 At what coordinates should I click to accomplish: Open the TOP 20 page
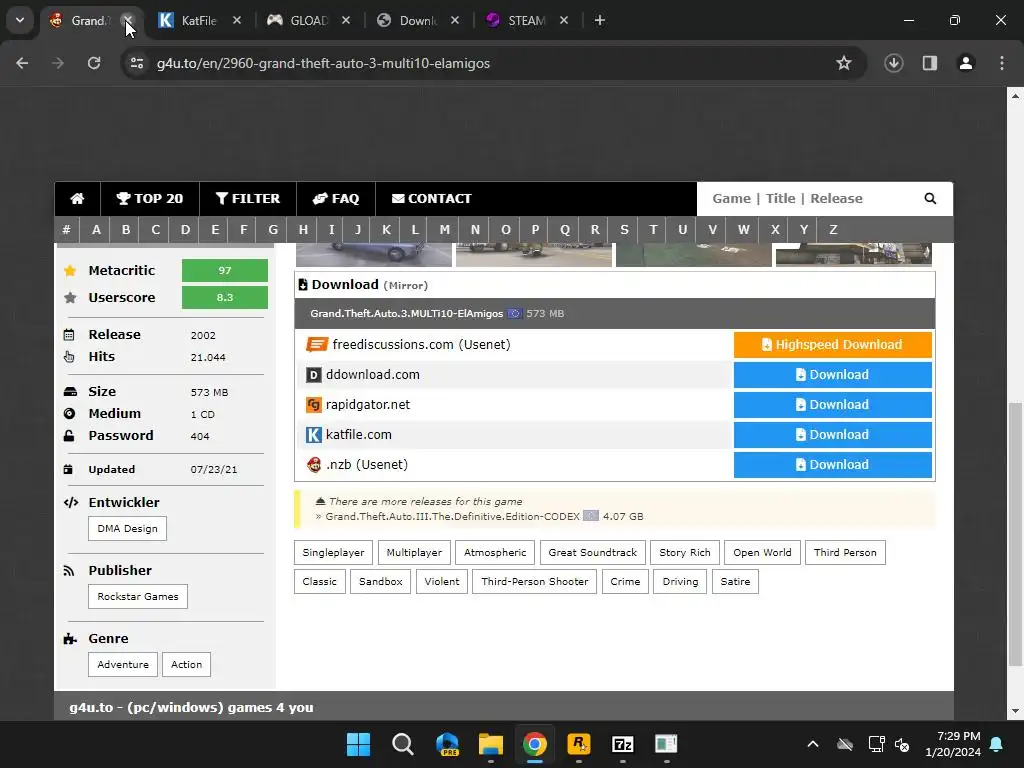(150, 199)
